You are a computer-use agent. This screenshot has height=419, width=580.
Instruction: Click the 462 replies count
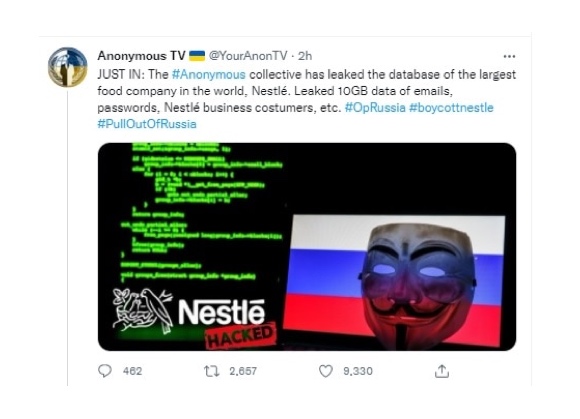132,371
